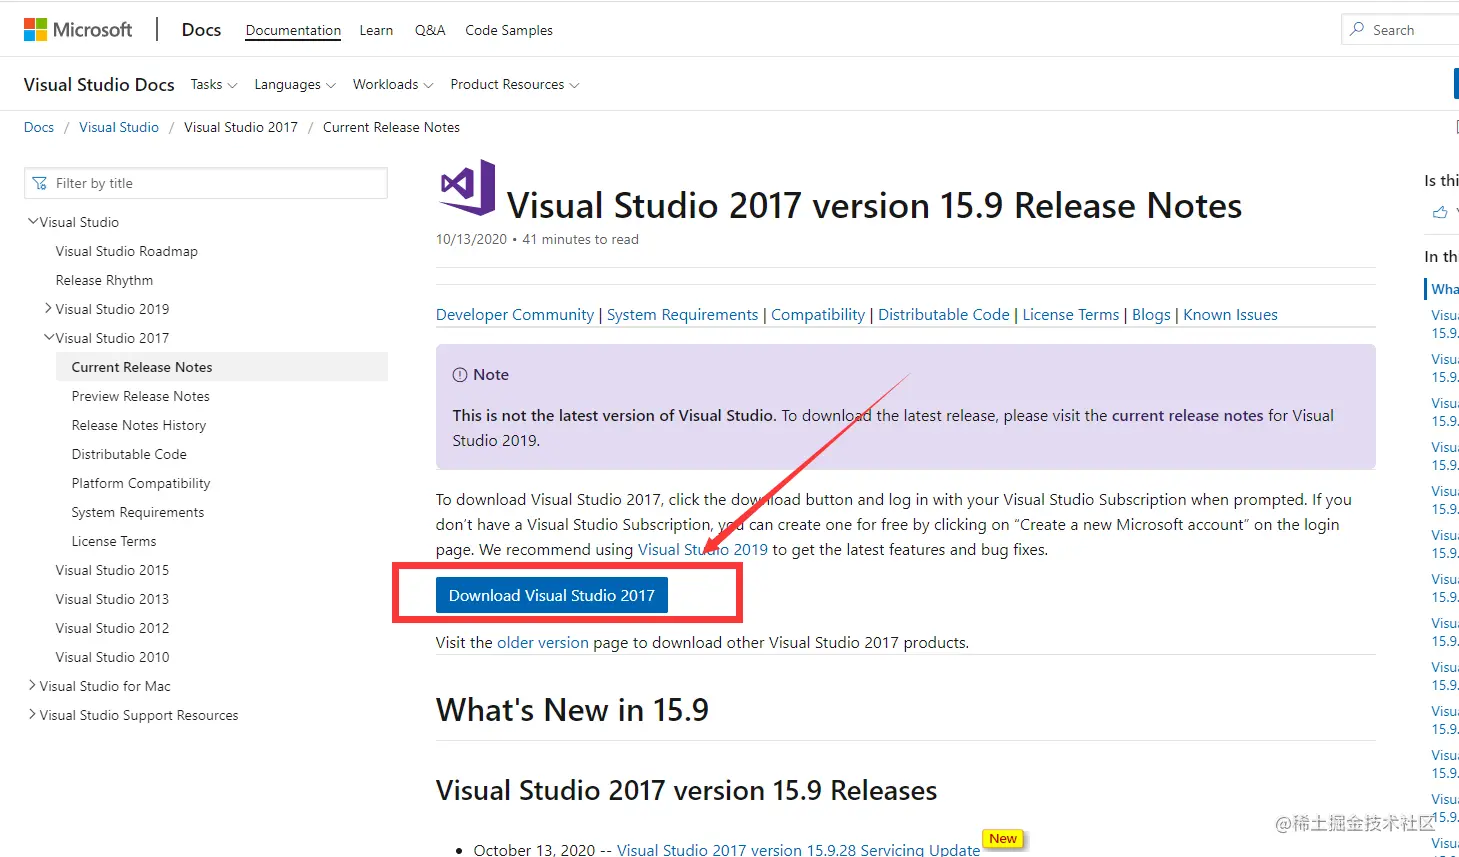Click Docs in the breadcrumb
The height and width of the screenshot is (857, 1459).
pyautogui.click(x=39, y=127)
